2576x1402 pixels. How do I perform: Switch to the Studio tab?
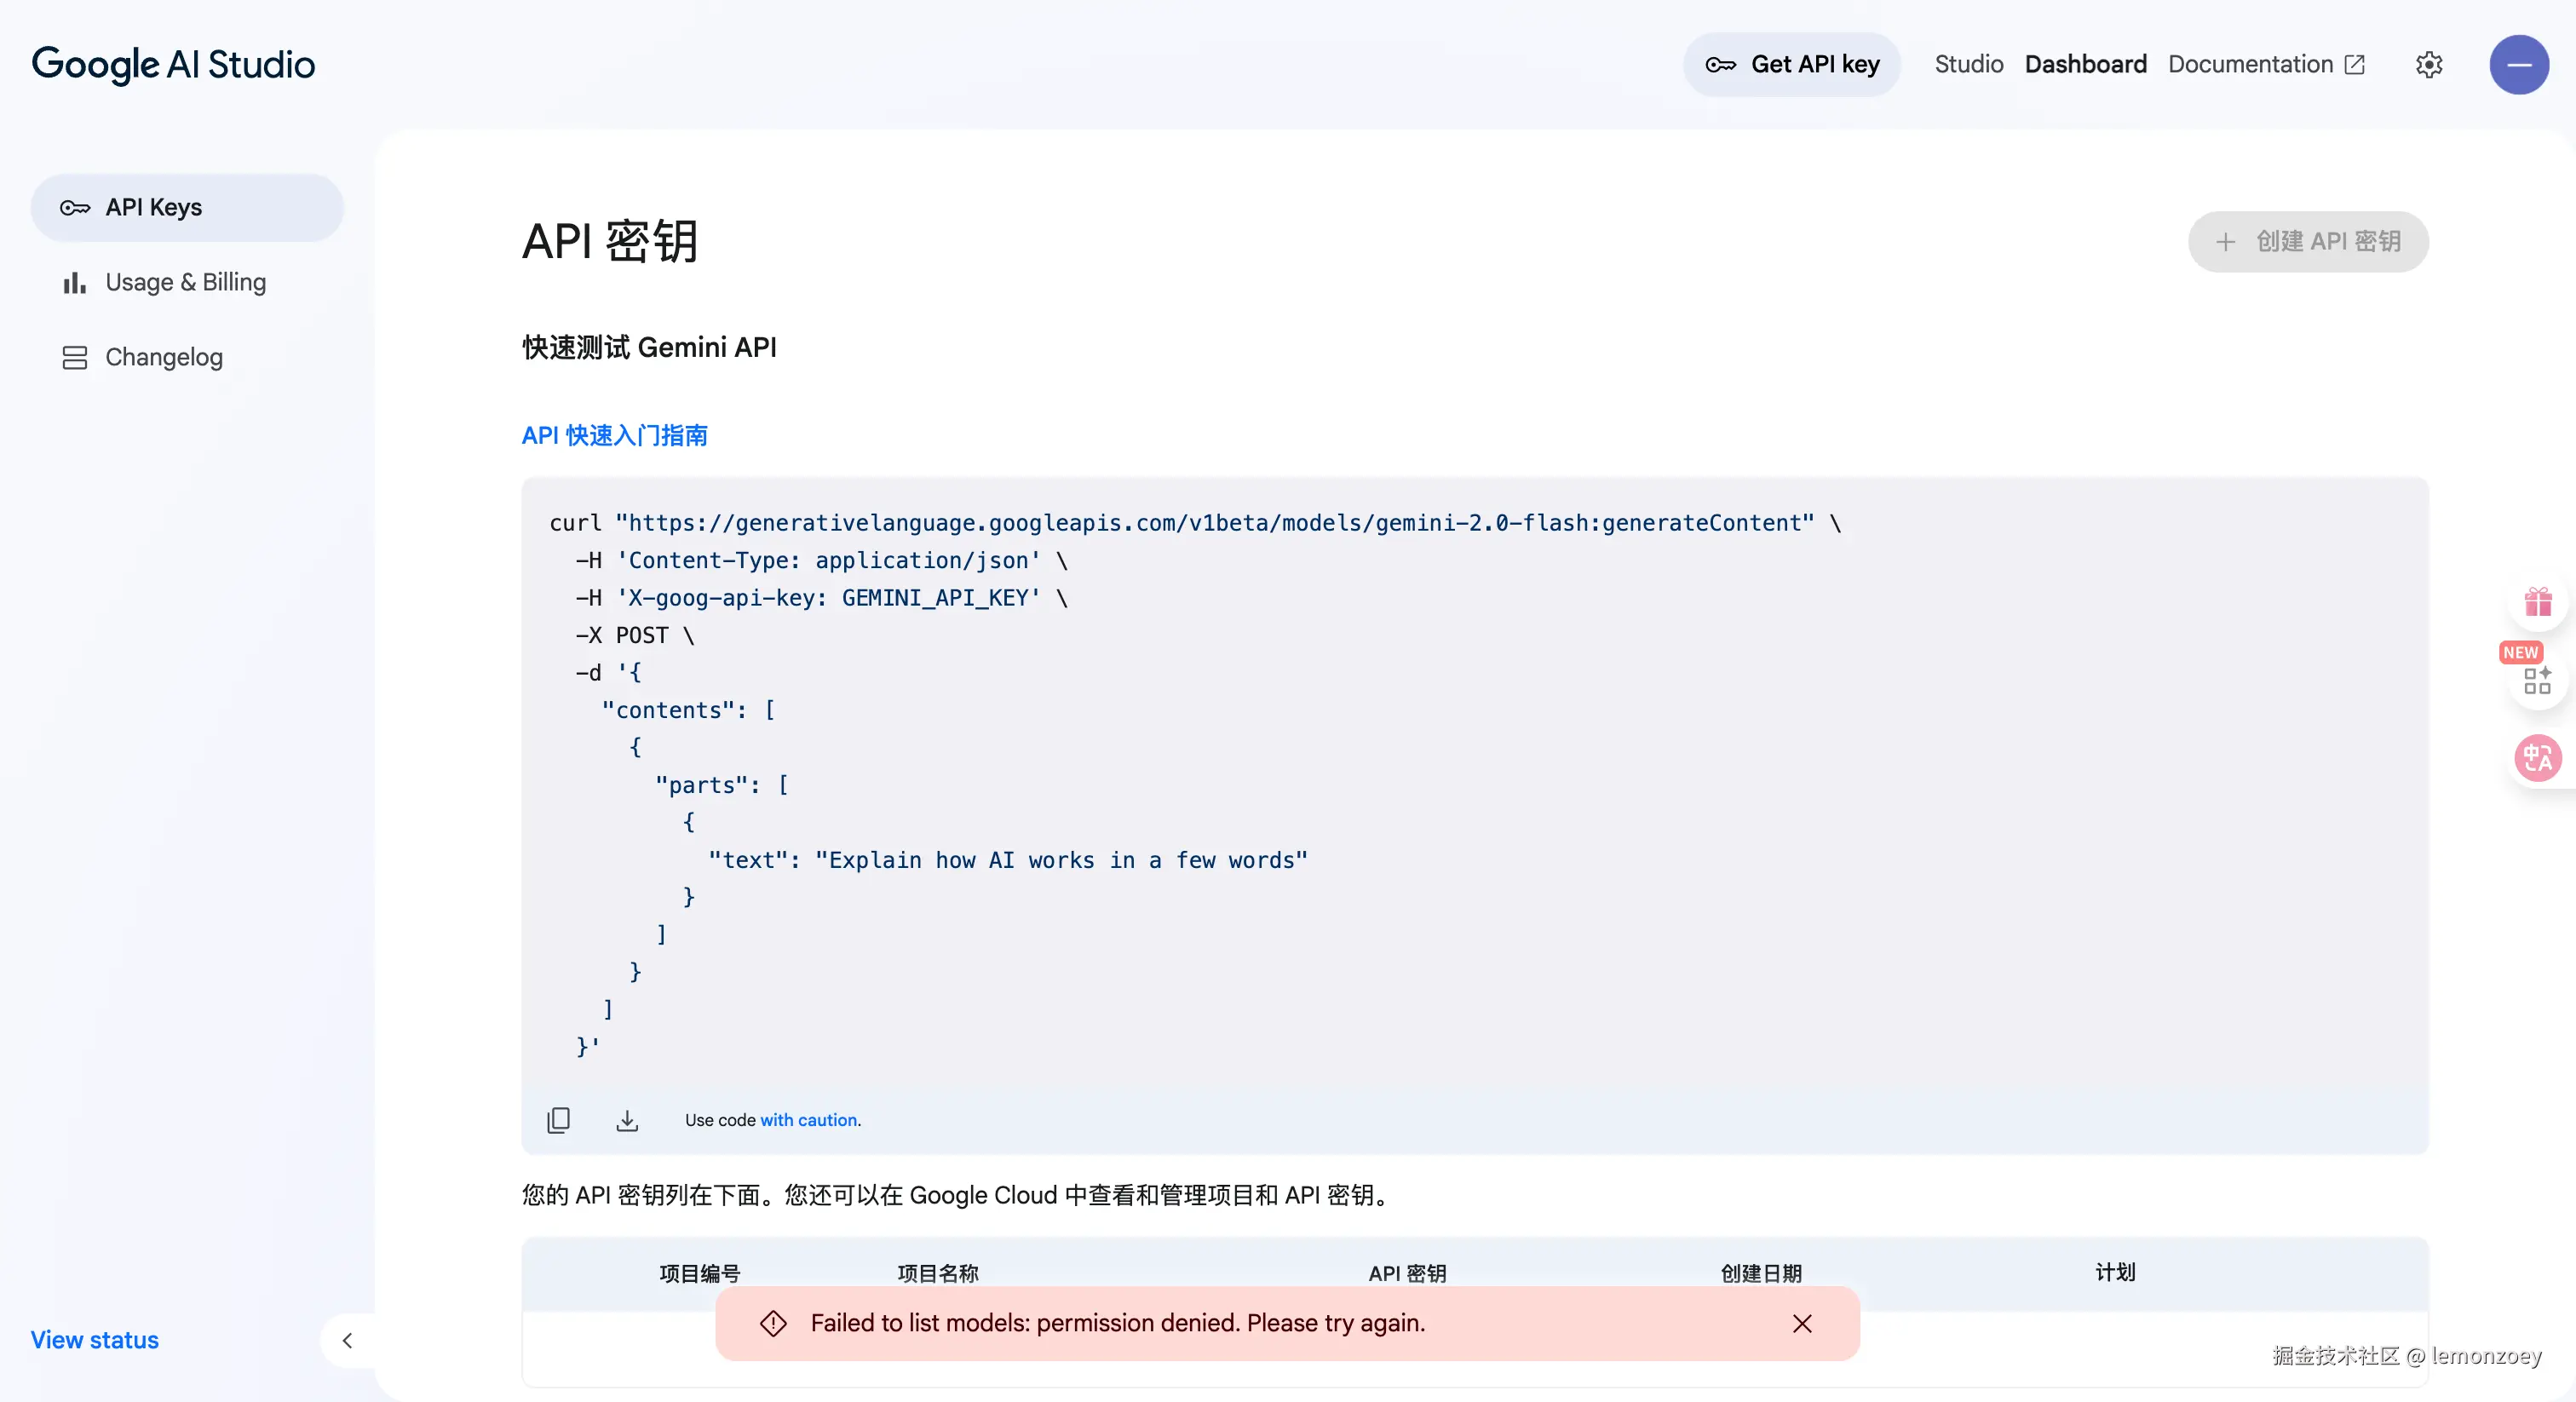tap(1968, 65)
